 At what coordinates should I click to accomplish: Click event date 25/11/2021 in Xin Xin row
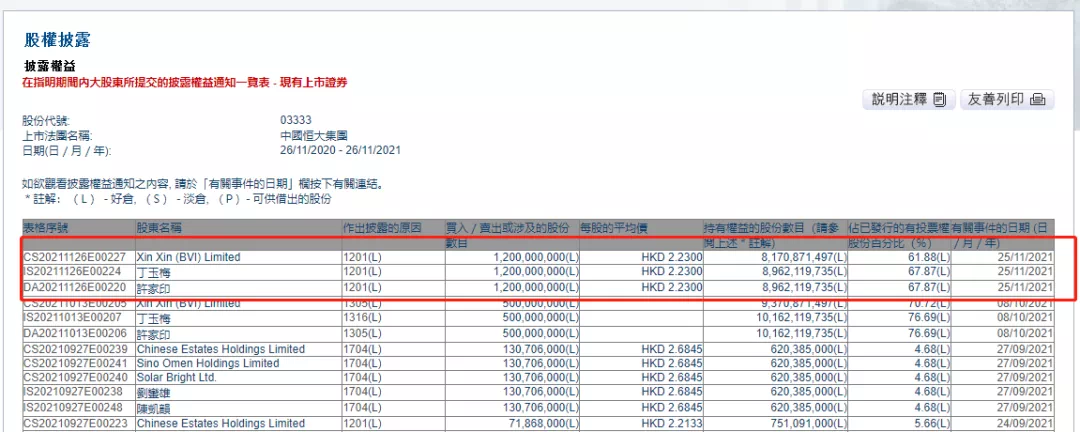[1027, 257]
